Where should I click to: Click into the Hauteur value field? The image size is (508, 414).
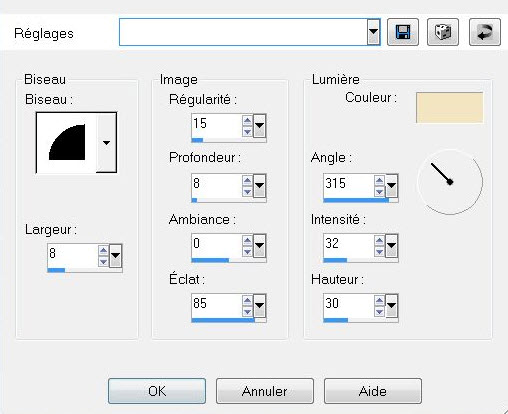click(349, 305)
